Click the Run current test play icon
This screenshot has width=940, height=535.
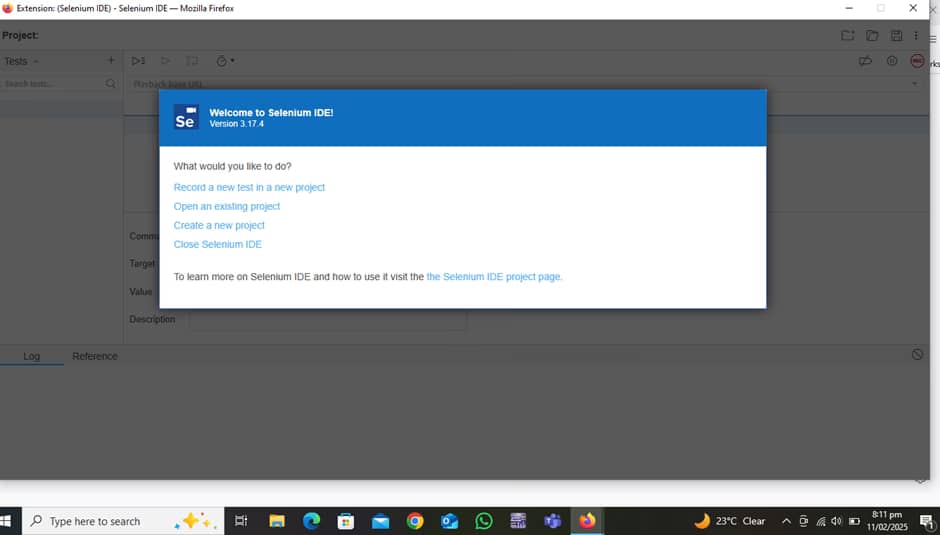coord(165,61)
